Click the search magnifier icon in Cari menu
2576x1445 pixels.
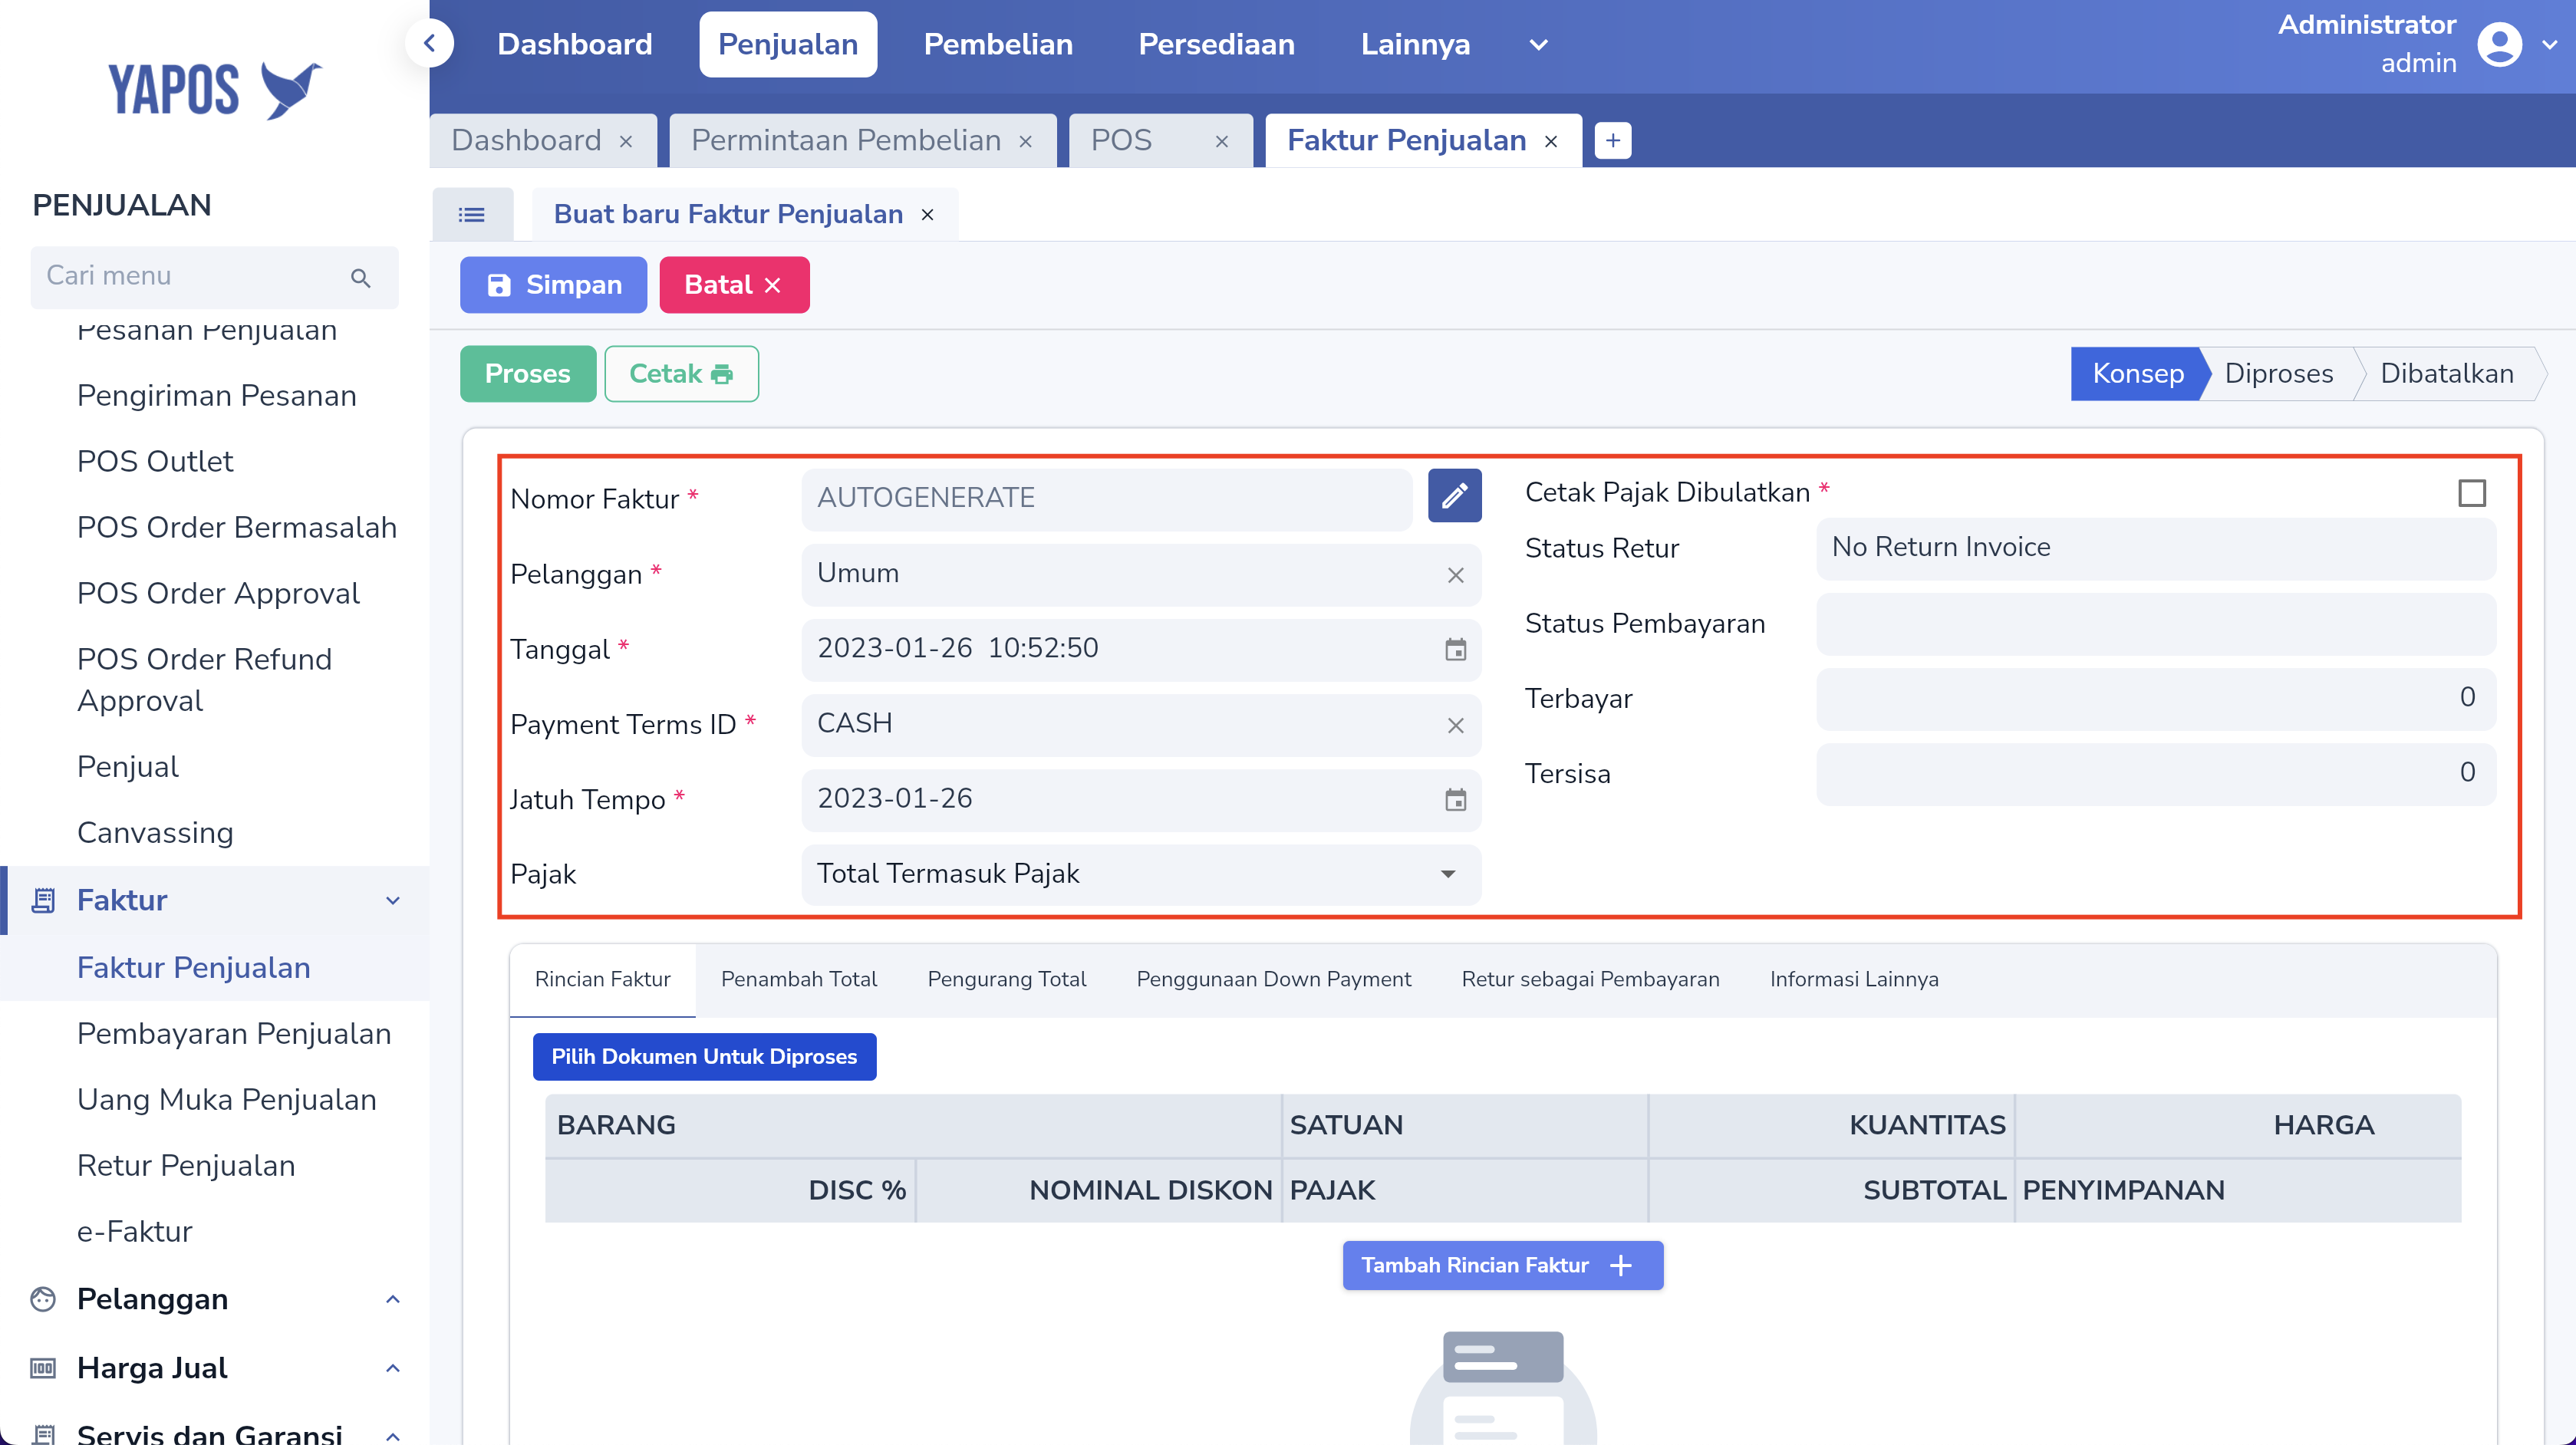pyautogui.click(x=361, y=277)
